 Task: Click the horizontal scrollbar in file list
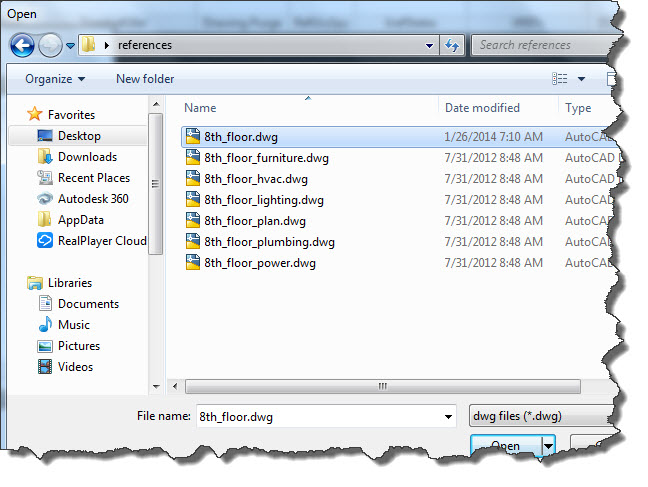pyautogui.click(x=380, y=386)
